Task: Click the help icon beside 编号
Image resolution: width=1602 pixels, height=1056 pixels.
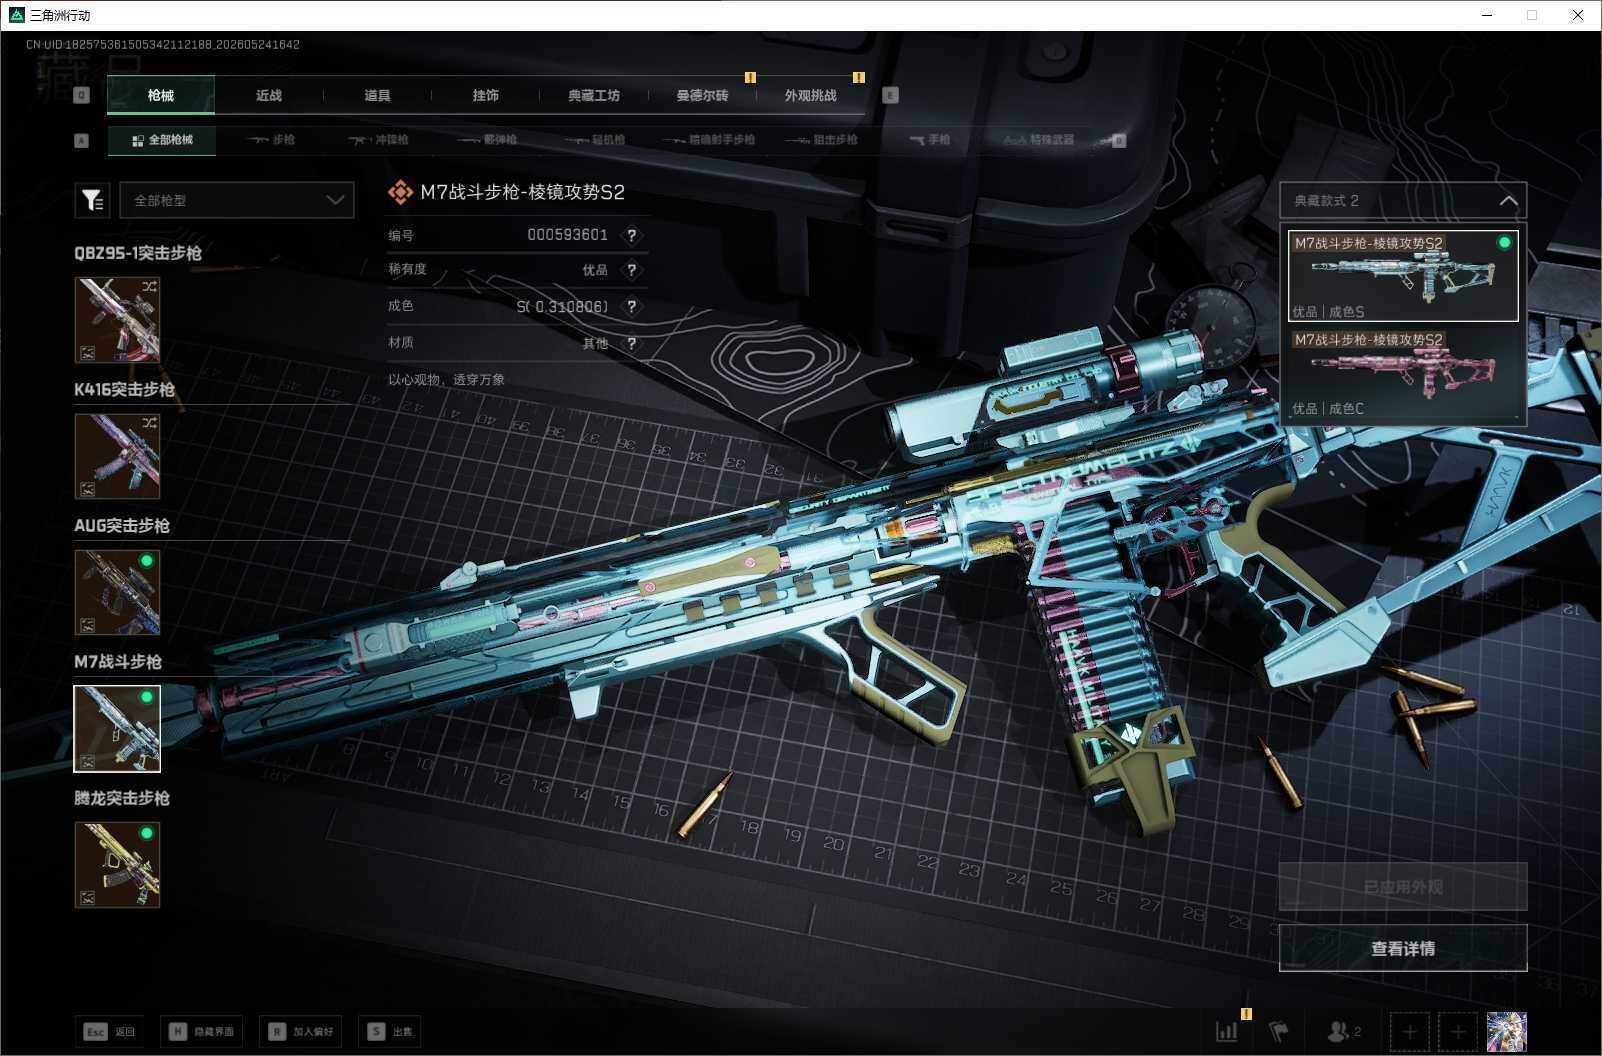Action: (x=631, y=235)
